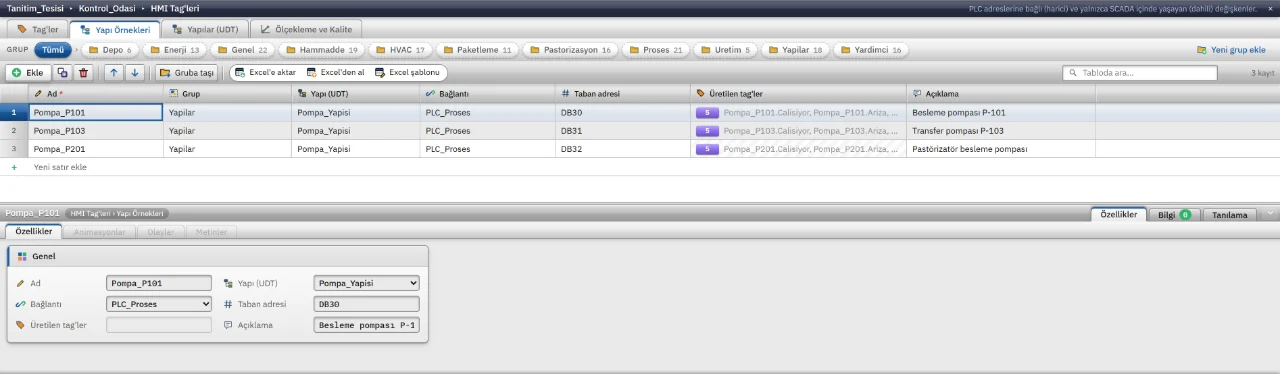Click the Özellikler tab at right
This screenshot has width=1280, height=374.
1119,214
